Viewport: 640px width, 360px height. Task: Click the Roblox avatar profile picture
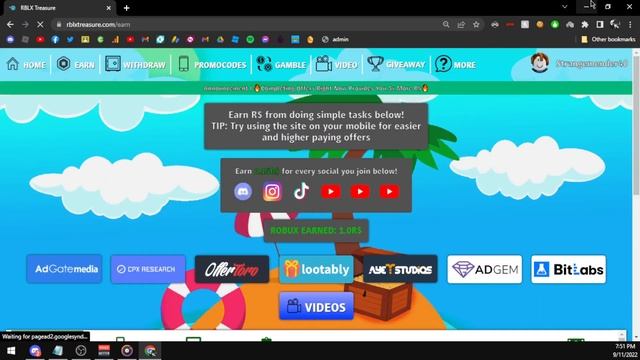(540, 63)
